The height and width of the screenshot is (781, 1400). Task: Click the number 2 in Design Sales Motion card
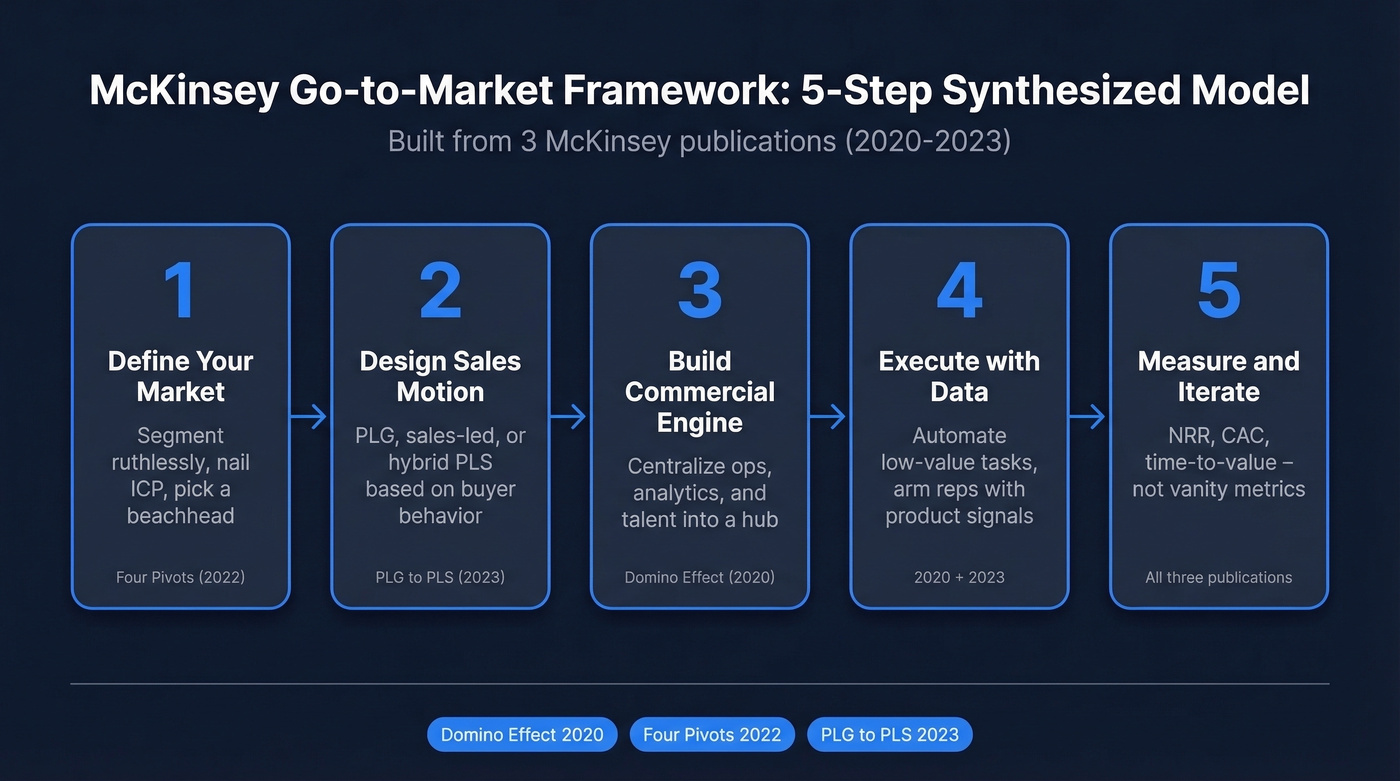click(x=440, y=289)
